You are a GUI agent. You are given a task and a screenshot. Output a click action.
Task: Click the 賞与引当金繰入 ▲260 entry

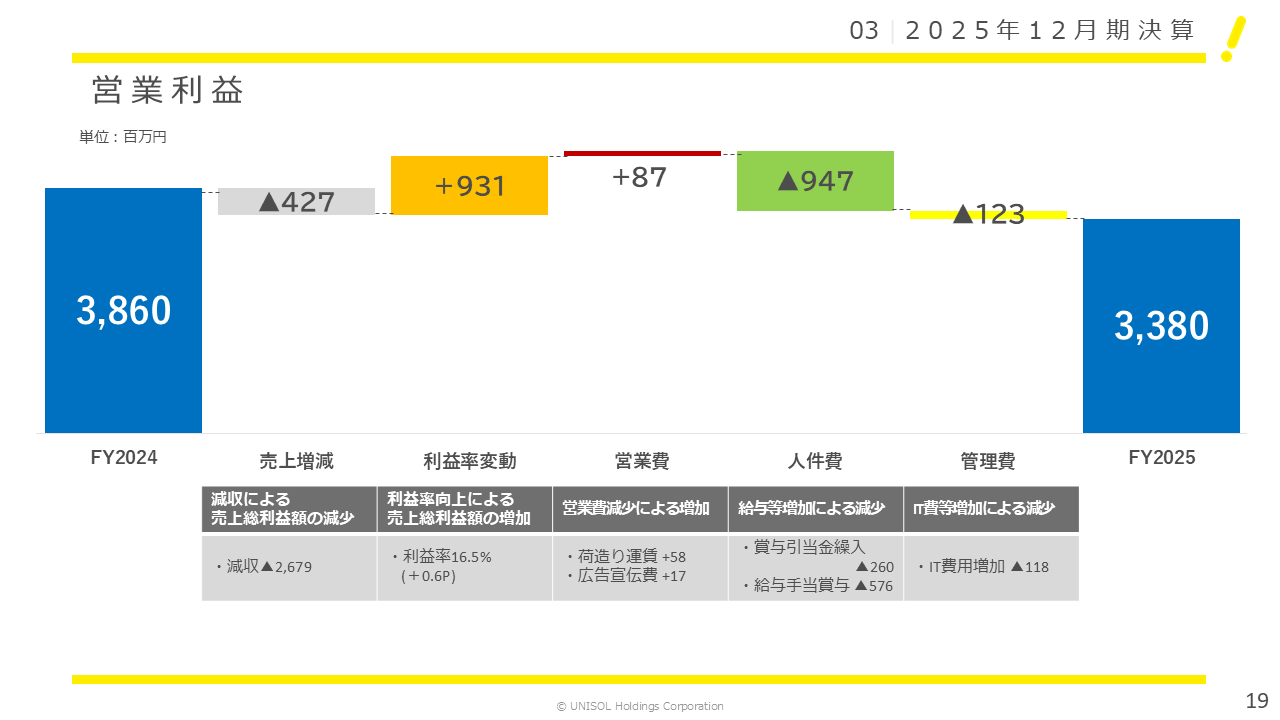coord(817,557)
